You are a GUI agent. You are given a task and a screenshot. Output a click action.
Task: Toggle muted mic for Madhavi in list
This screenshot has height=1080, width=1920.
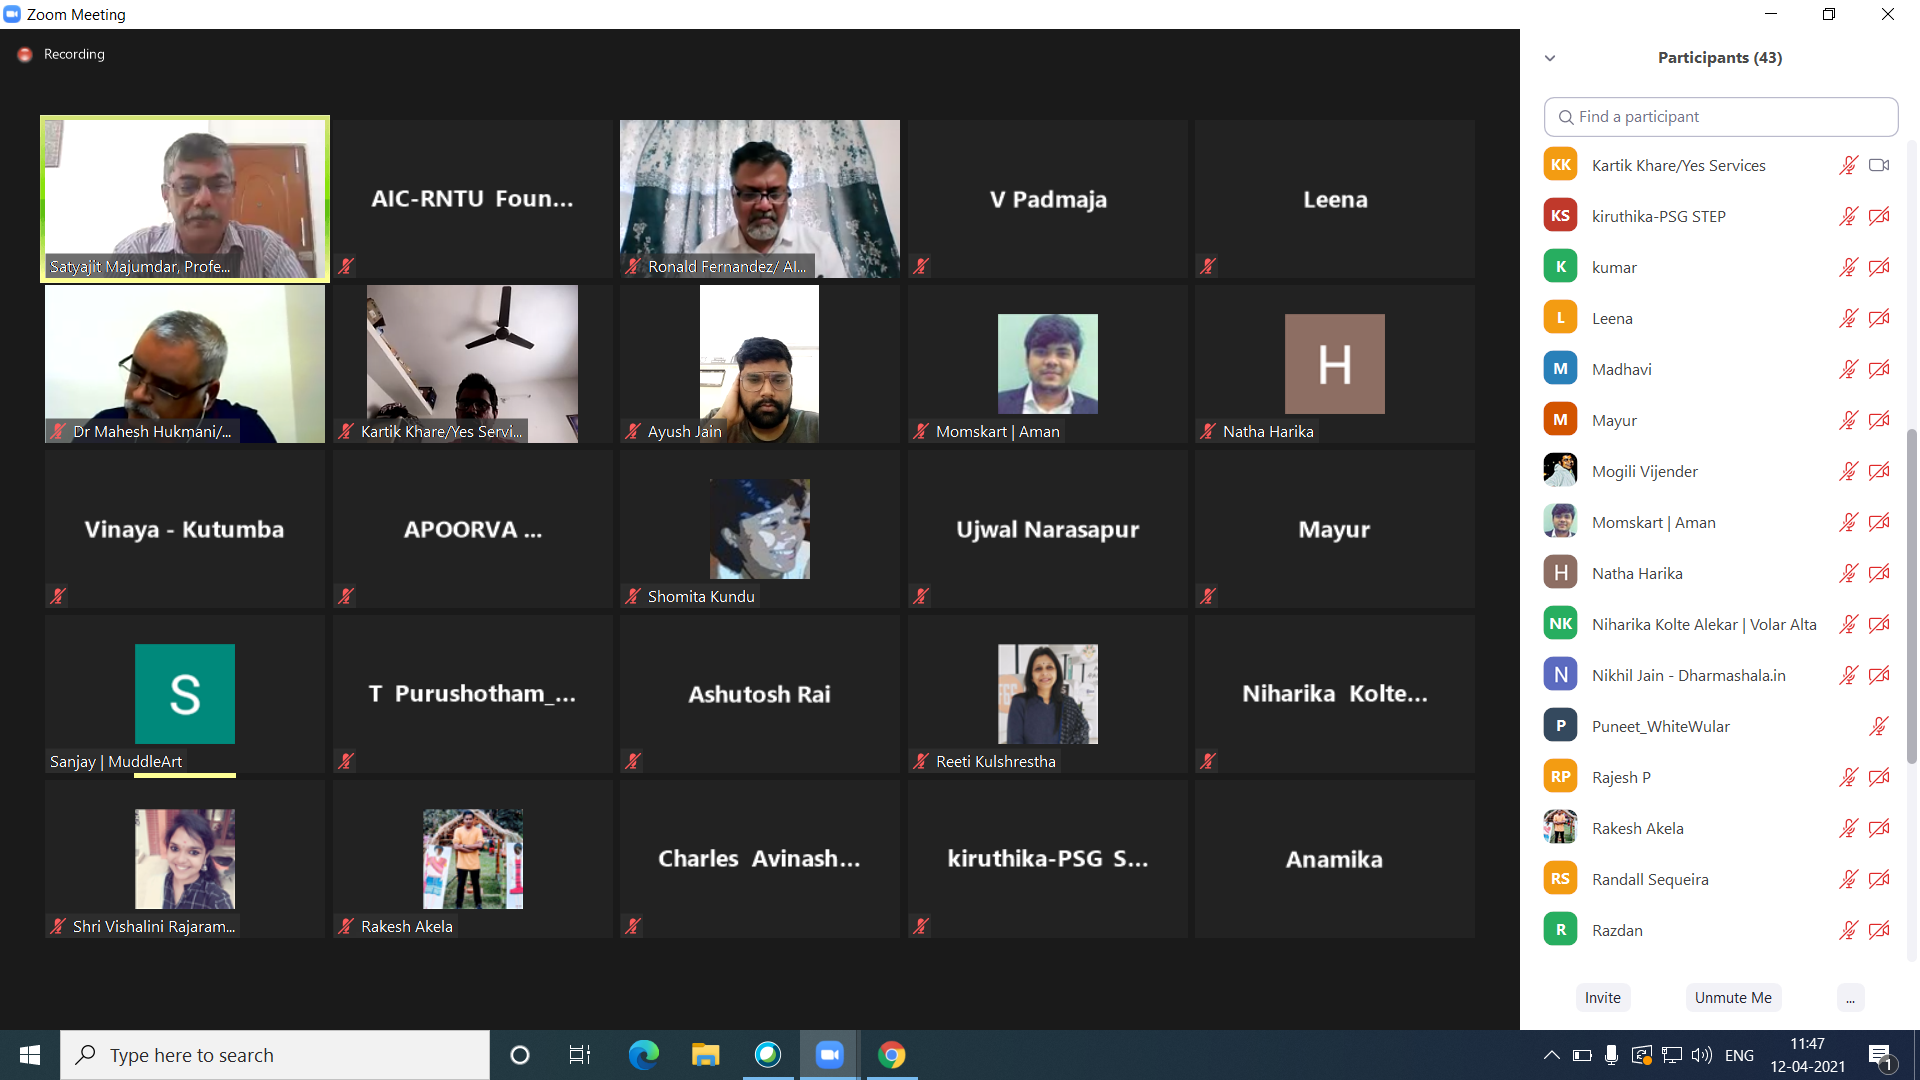pyautogui.click(x=1848, y=369)
